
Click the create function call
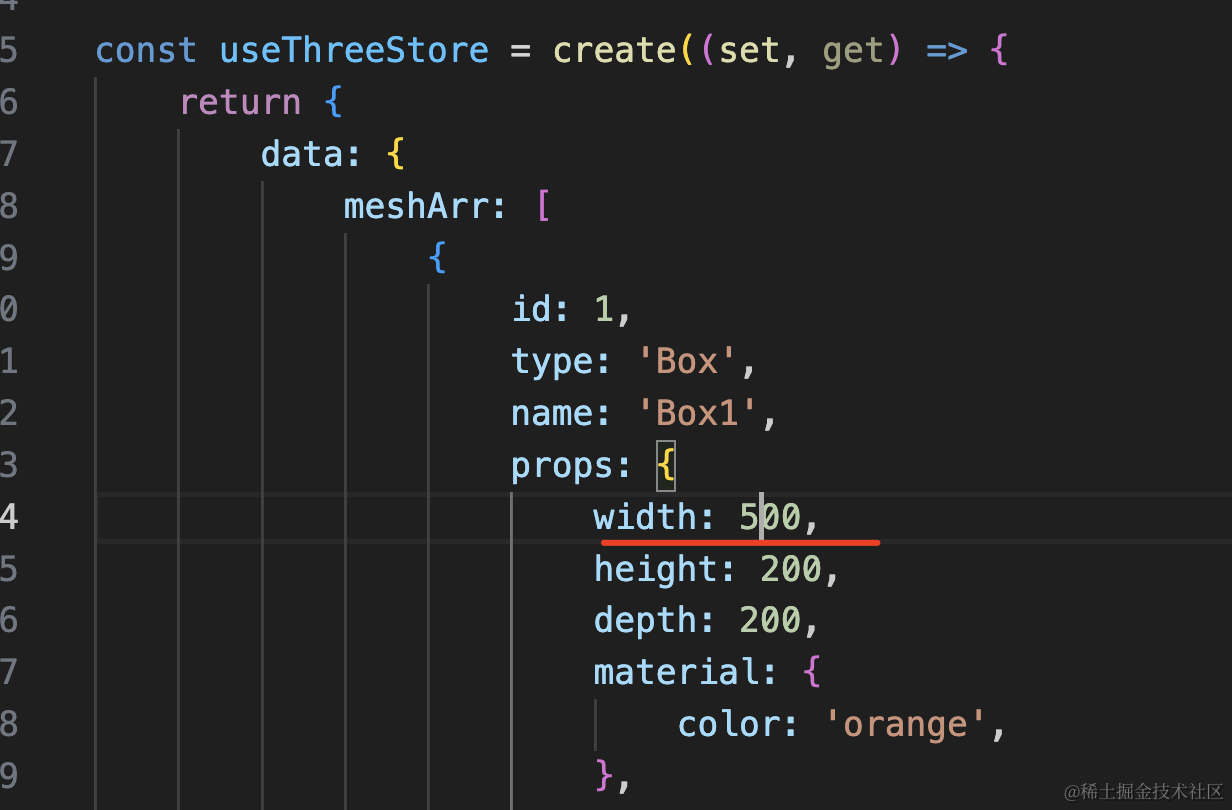tap(617, 50)
